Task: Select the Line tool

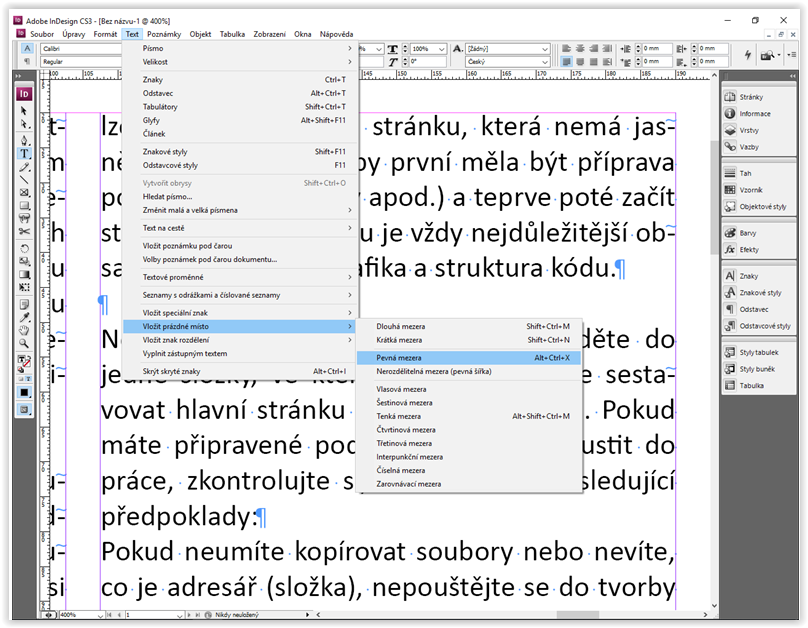Action: [24, 180]
